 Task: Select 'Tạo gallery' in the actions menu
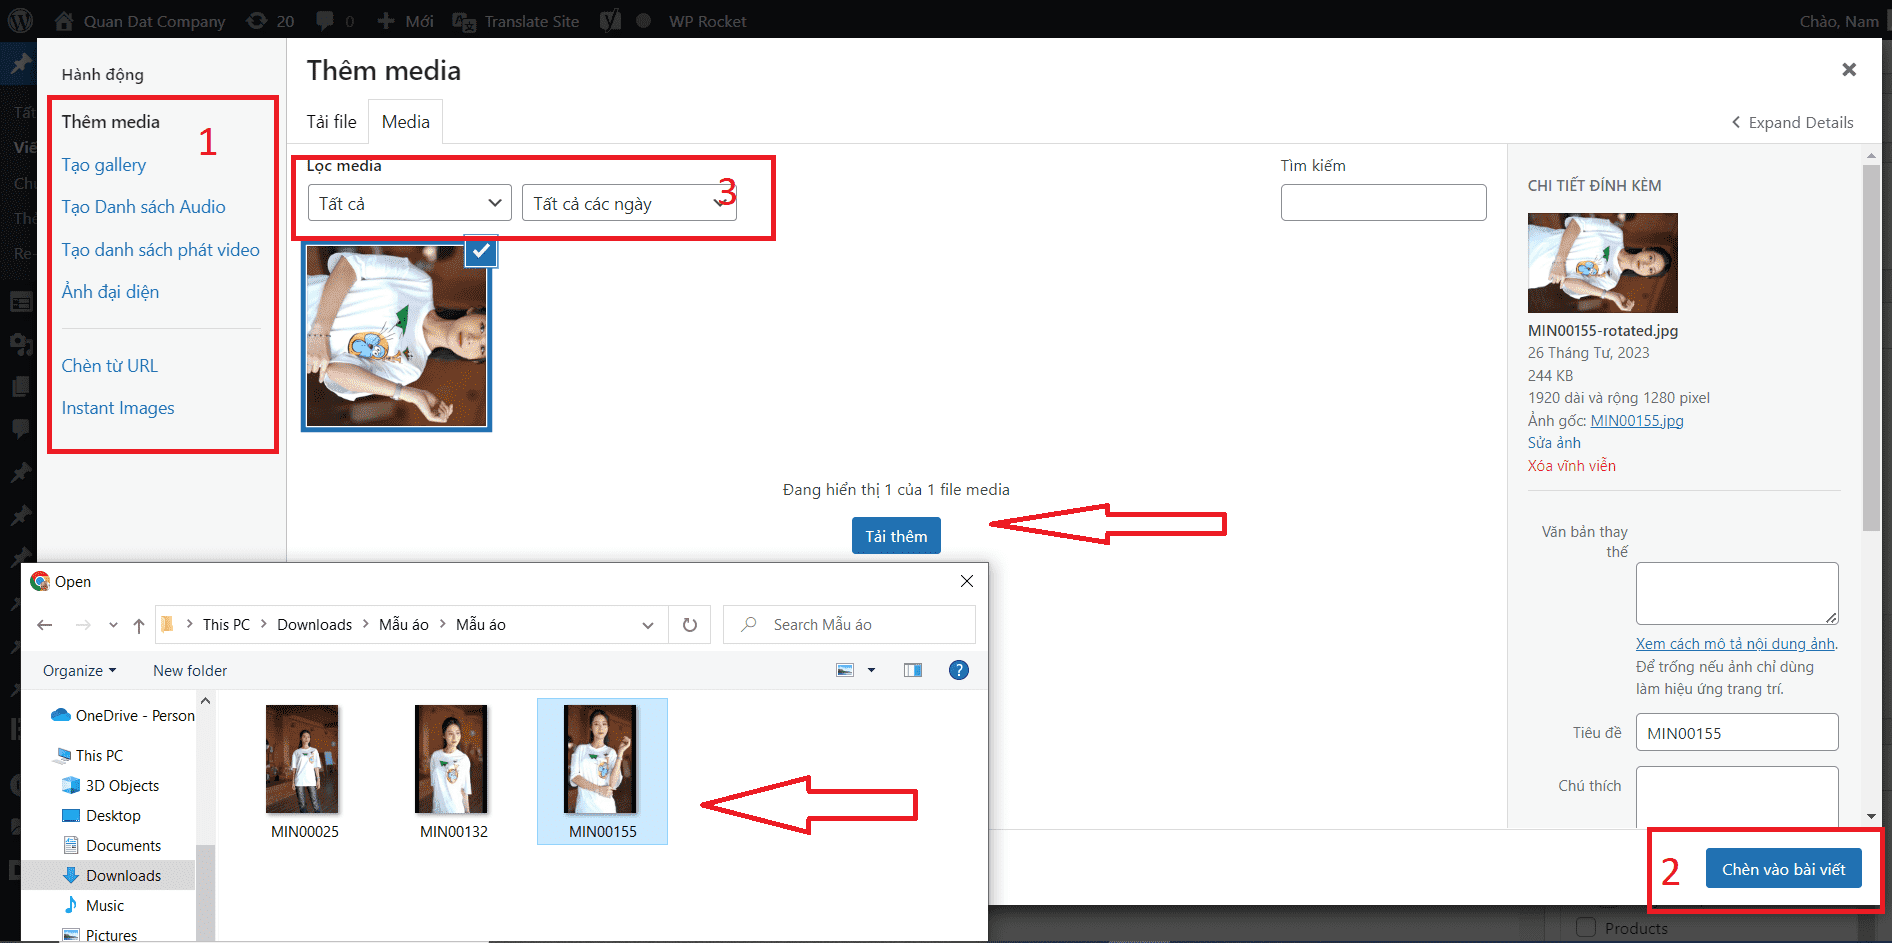click(x=103, y=164)
